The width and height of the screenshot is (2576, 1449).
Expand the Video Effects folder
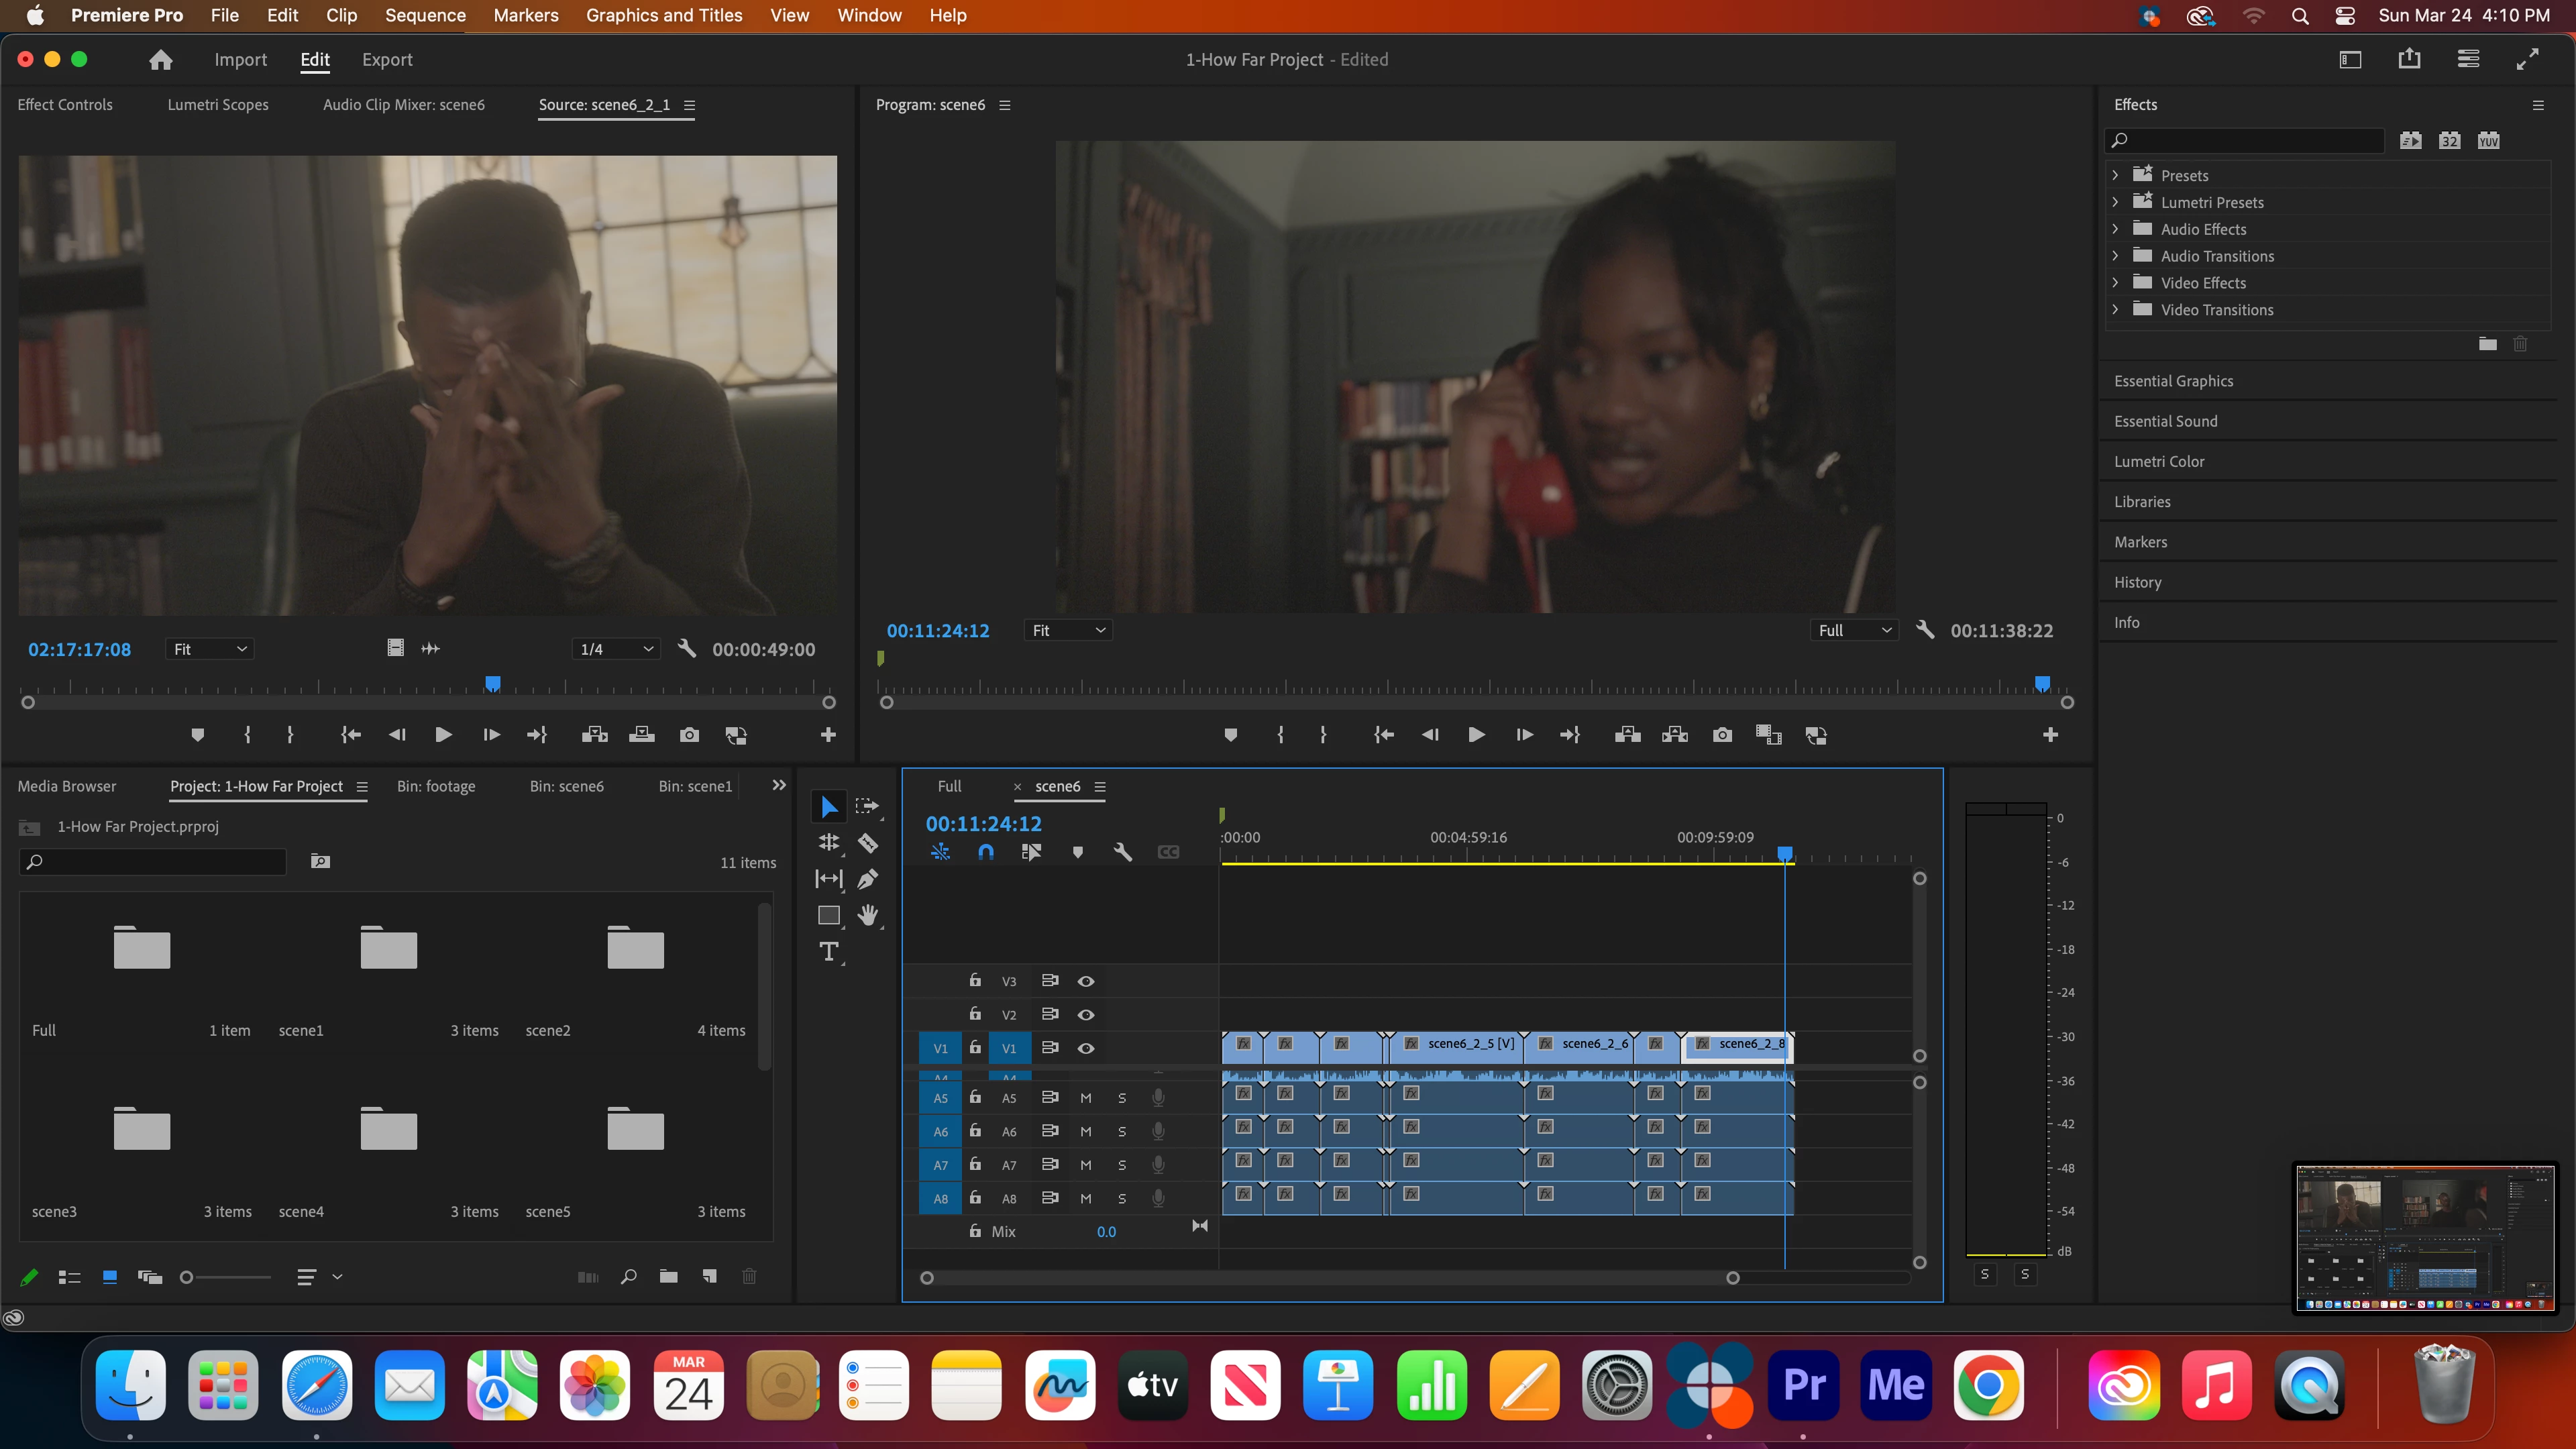(x=2115, y=283)
